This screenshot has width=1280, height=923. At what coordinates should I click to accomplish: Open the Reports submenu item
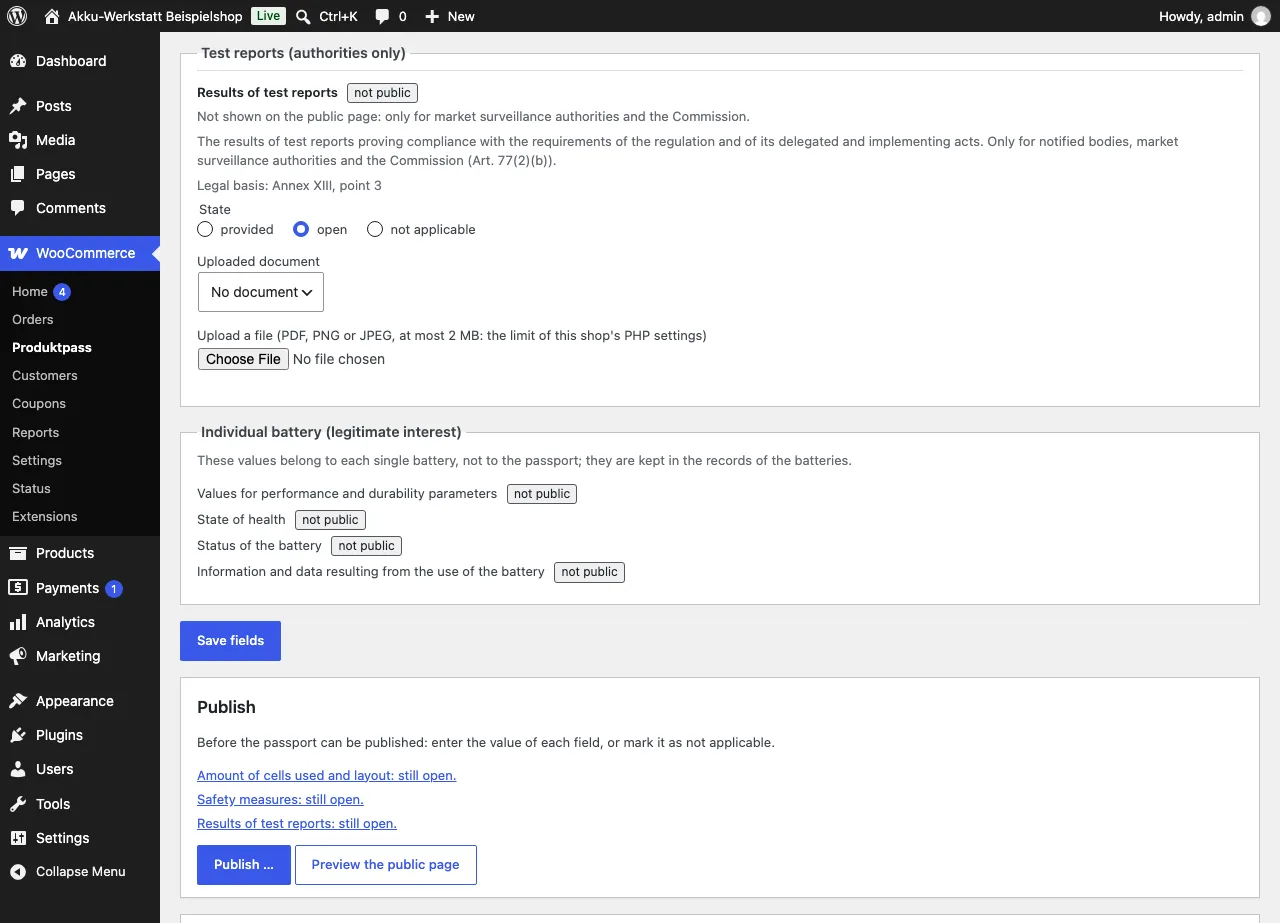click(x=36, y=432)
